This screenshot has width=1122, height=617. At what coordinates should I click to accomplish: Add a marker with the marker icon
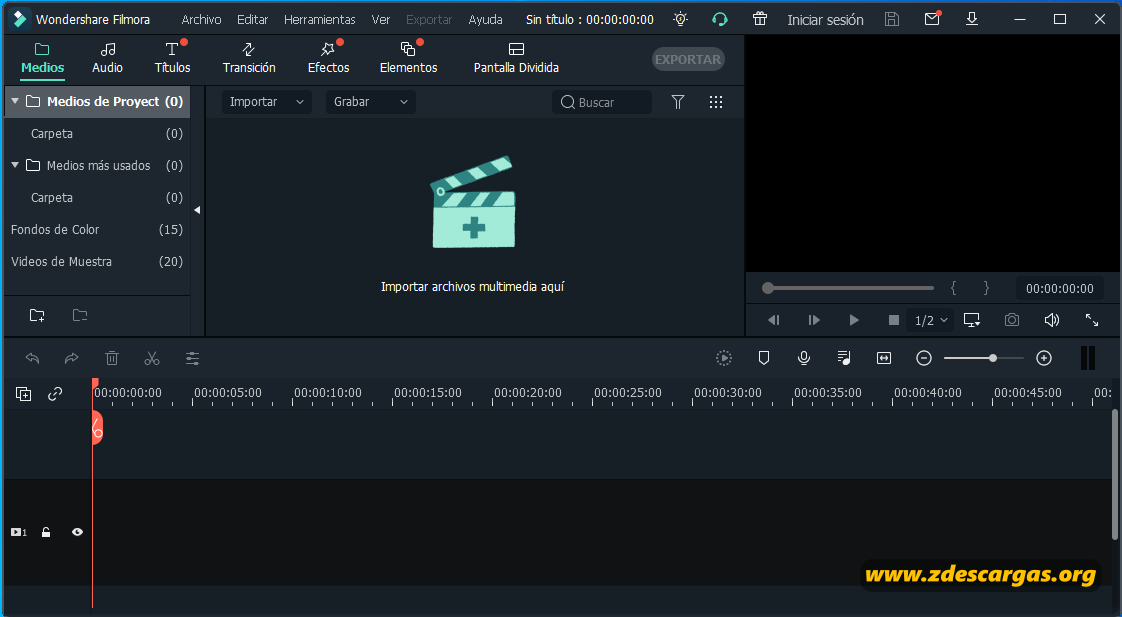pyautogui.click(x=764, y=358)
